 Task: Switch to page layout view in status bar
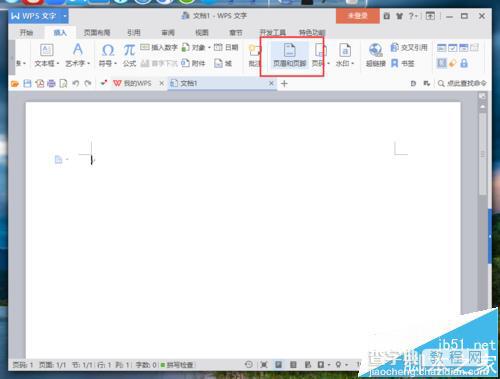(x=278, y=364)
